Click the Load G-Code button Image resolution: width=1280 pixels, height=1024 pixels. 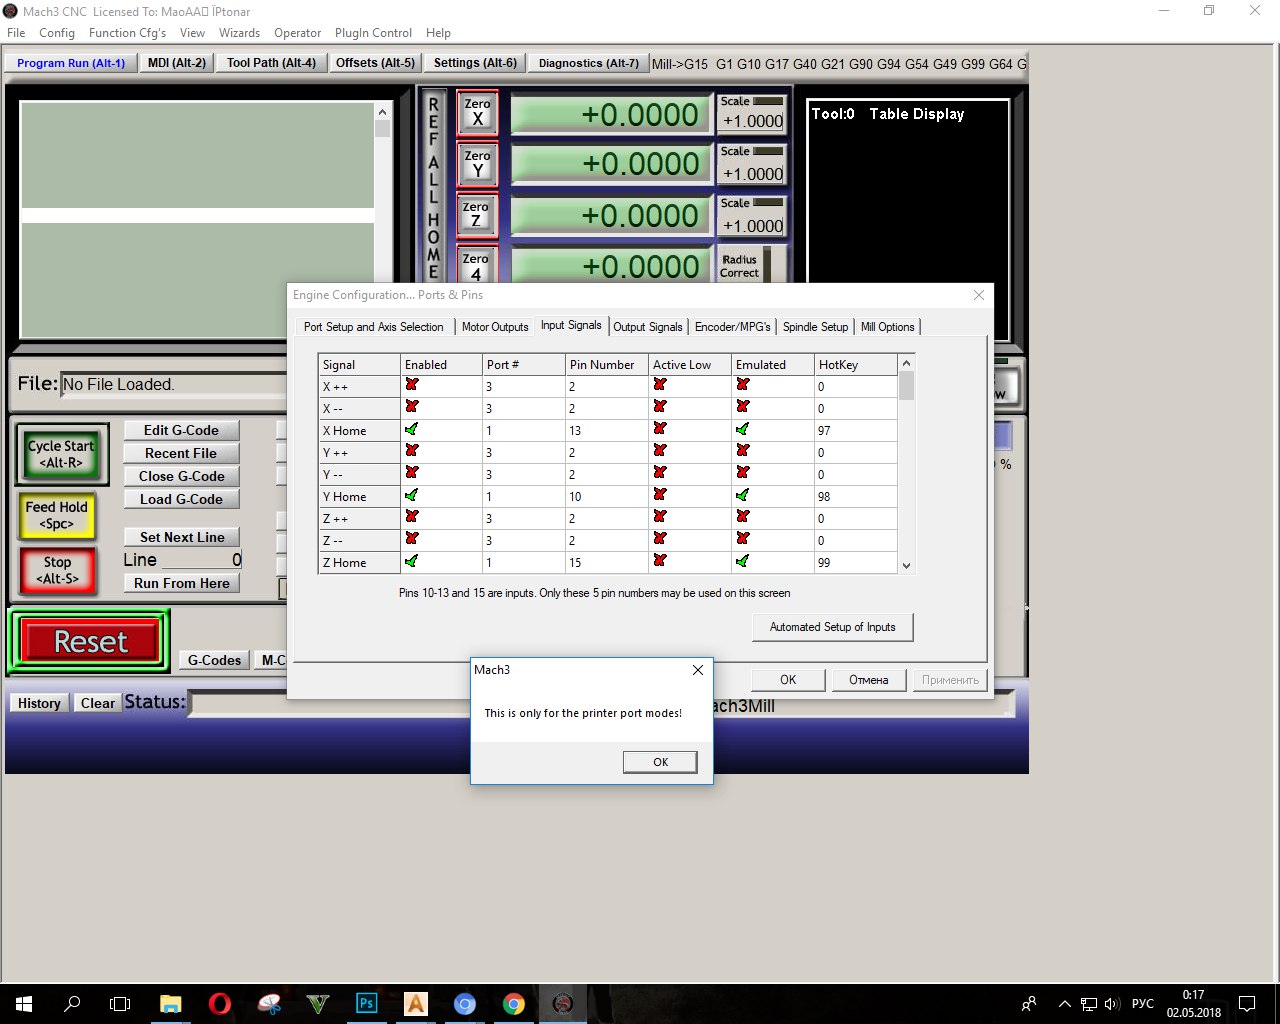[181, 499]
